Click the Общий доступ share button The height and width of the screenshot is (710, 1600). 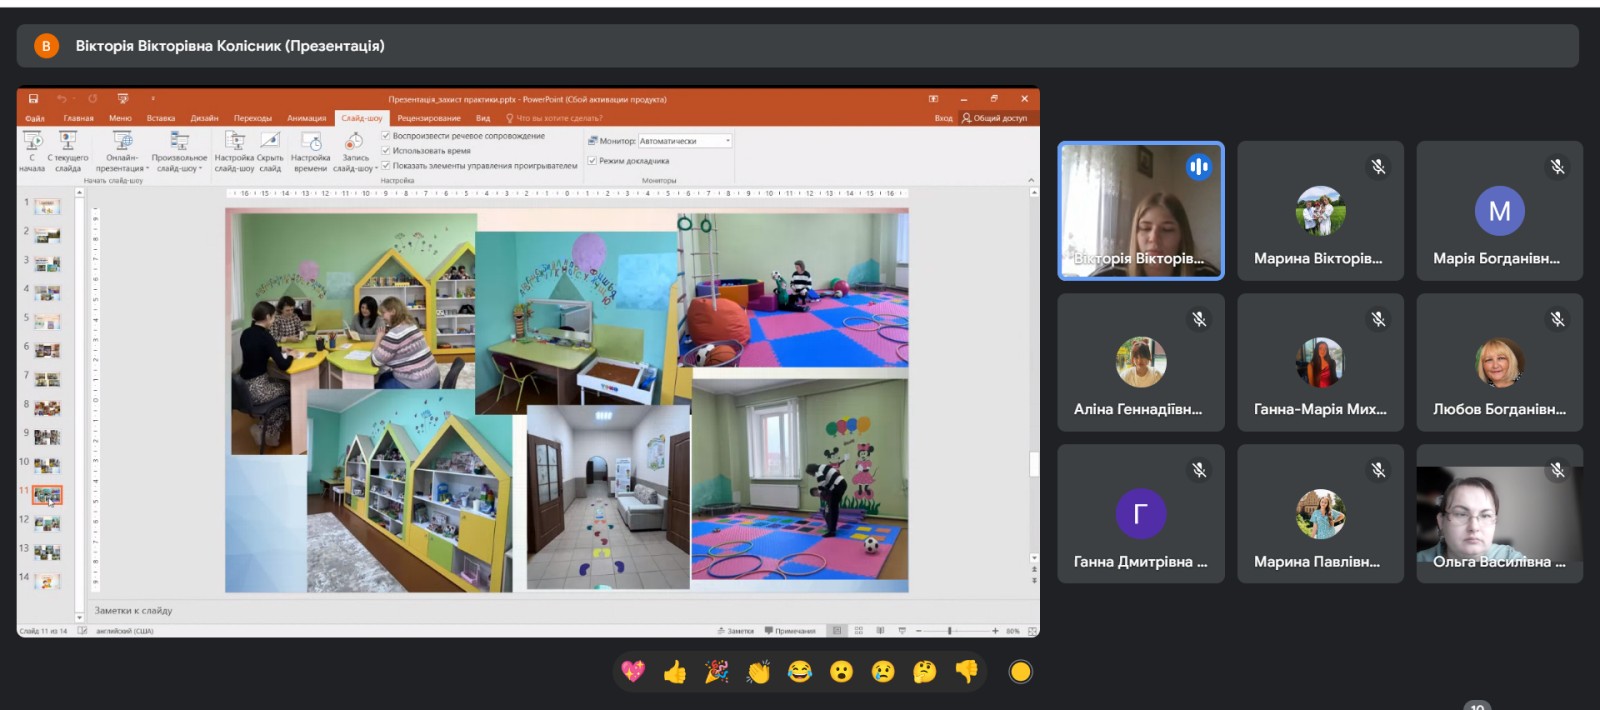[995, 118]
